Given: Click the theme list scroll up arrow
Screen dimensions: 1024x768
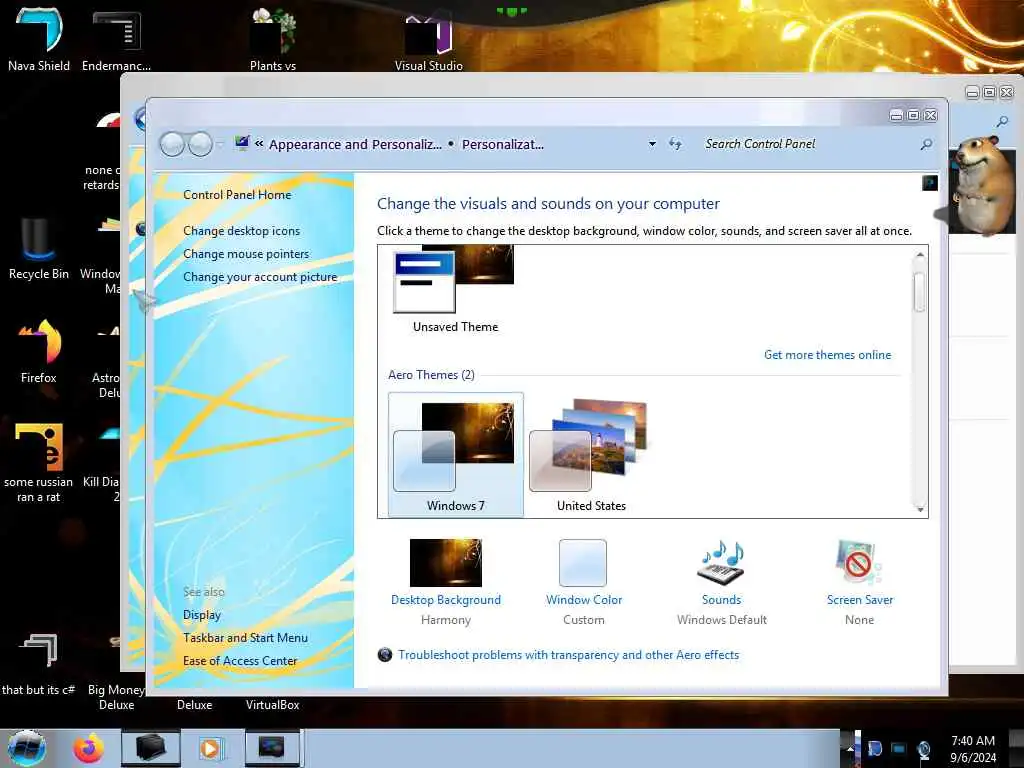Looking at the screenshot, I should pyautogui.click(x=920, y=255).
